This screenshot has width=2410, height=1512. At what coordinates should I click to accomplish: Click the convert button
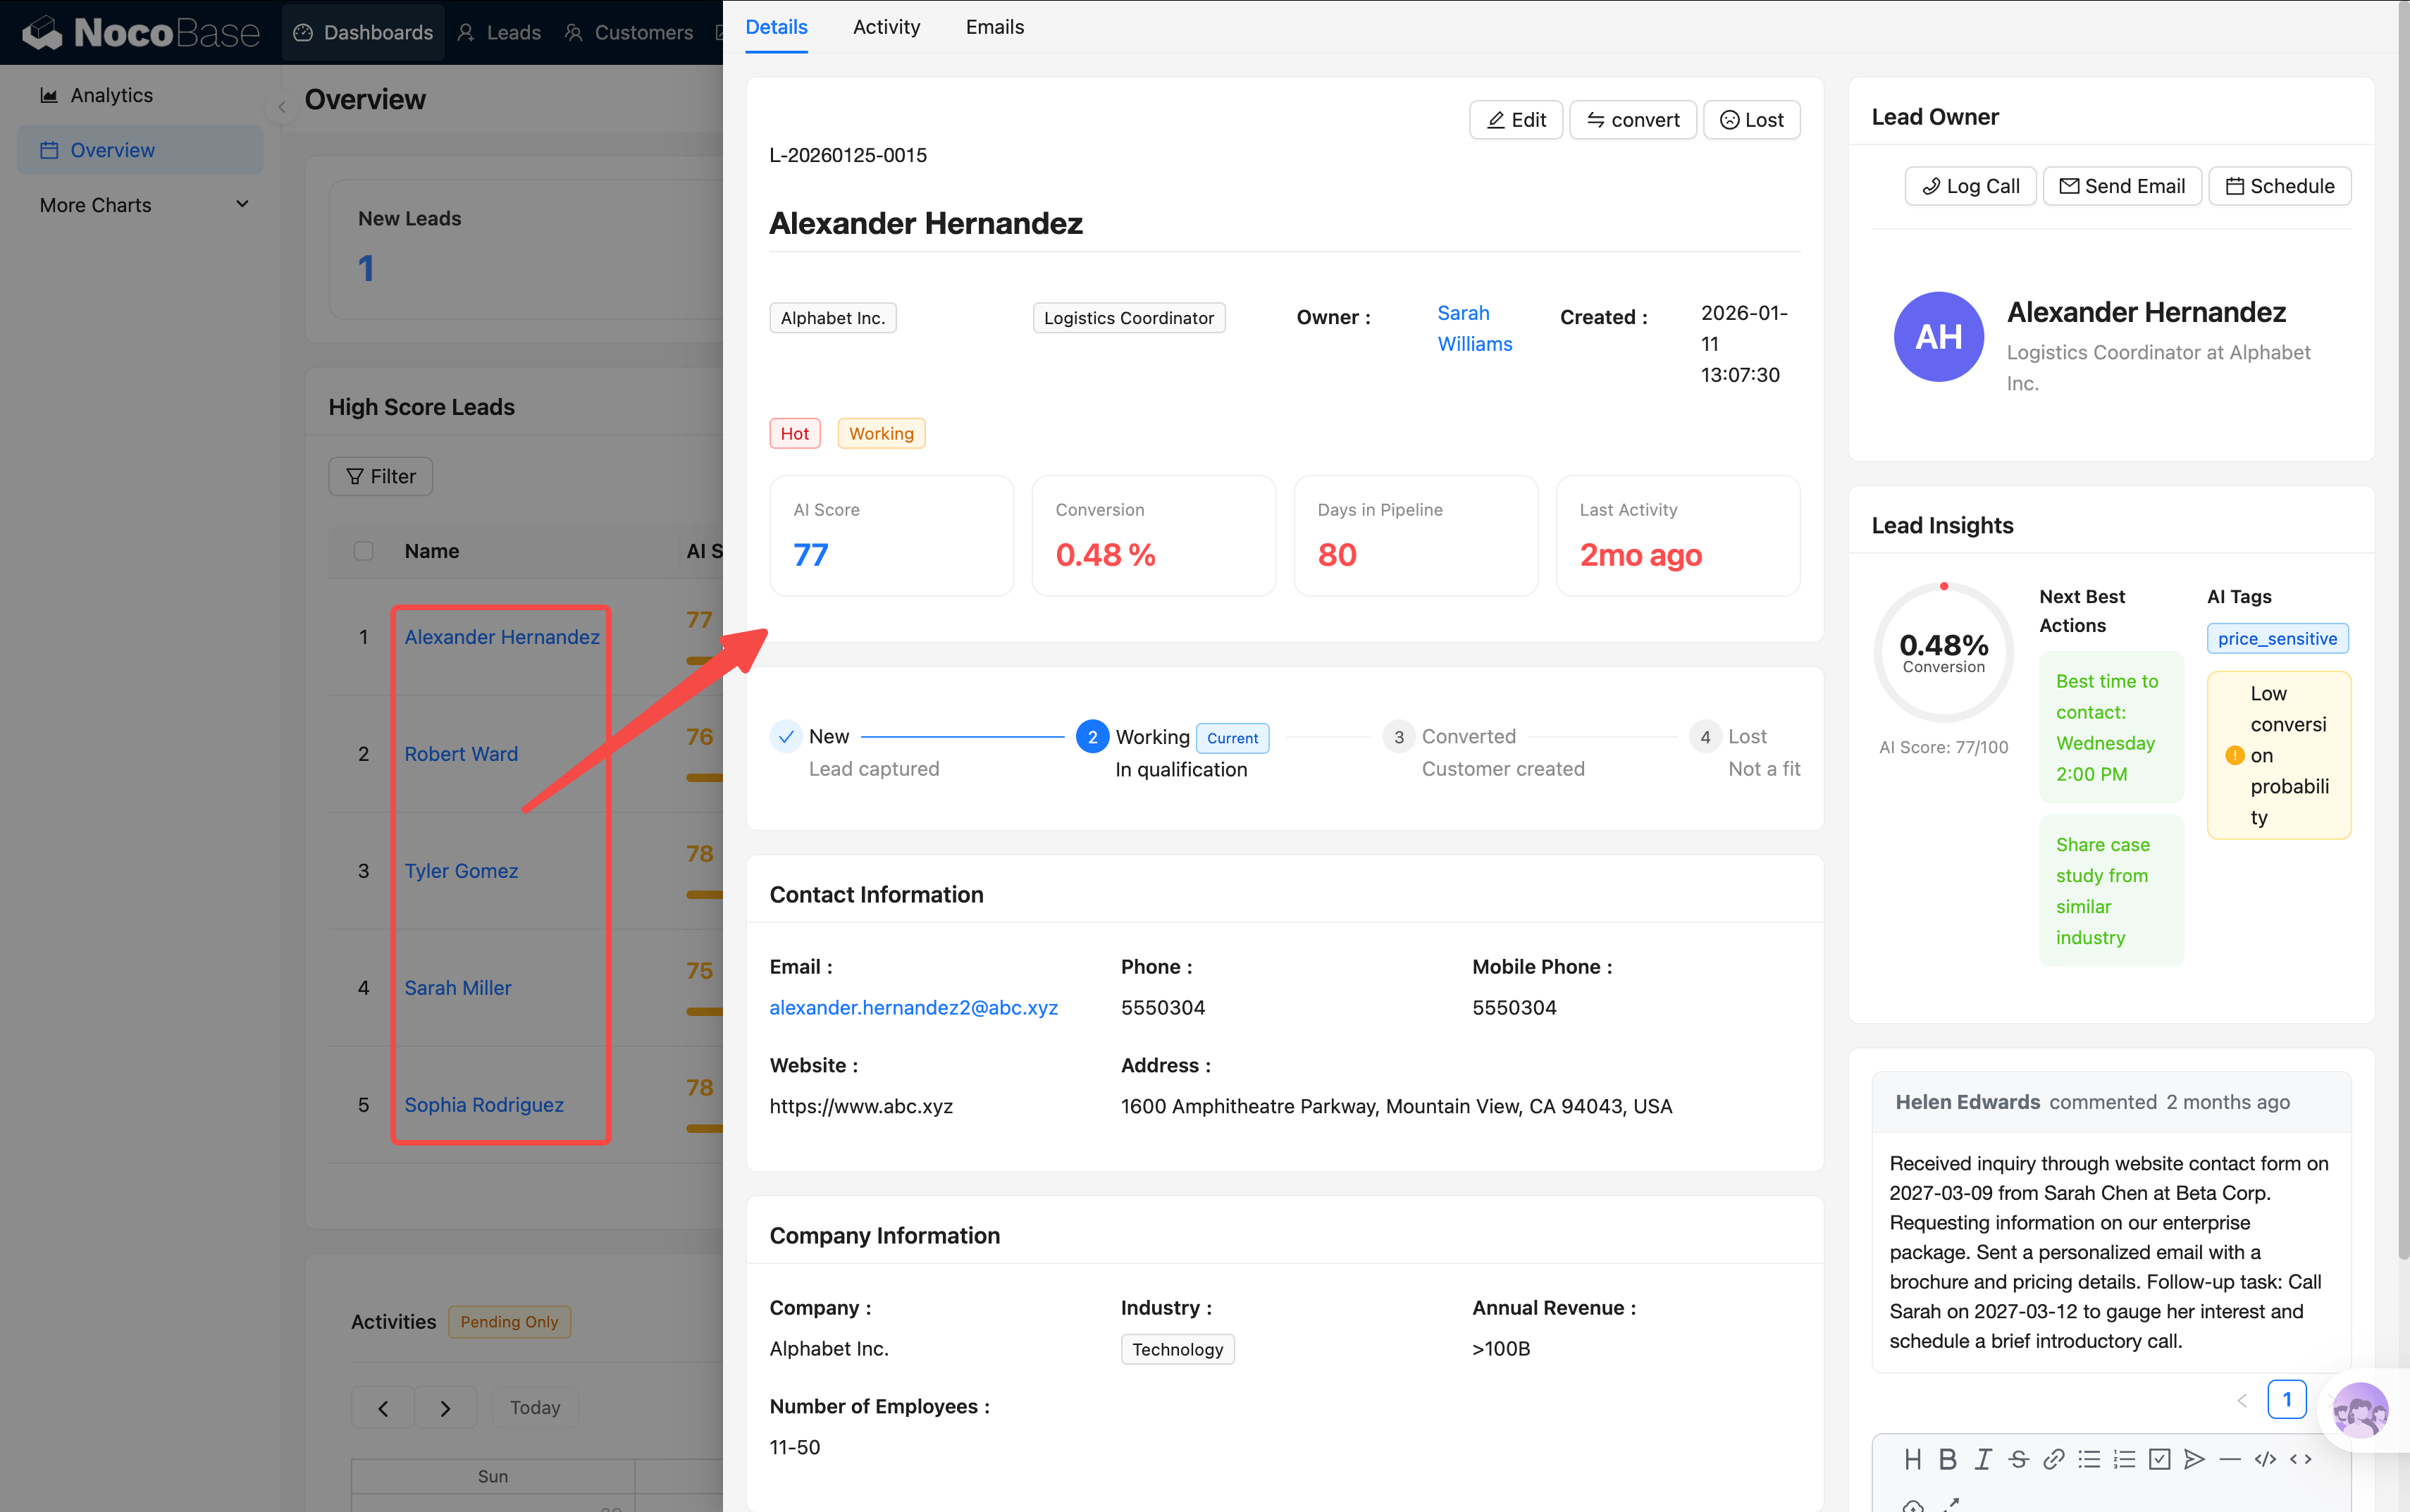(x=1632, y=120)
